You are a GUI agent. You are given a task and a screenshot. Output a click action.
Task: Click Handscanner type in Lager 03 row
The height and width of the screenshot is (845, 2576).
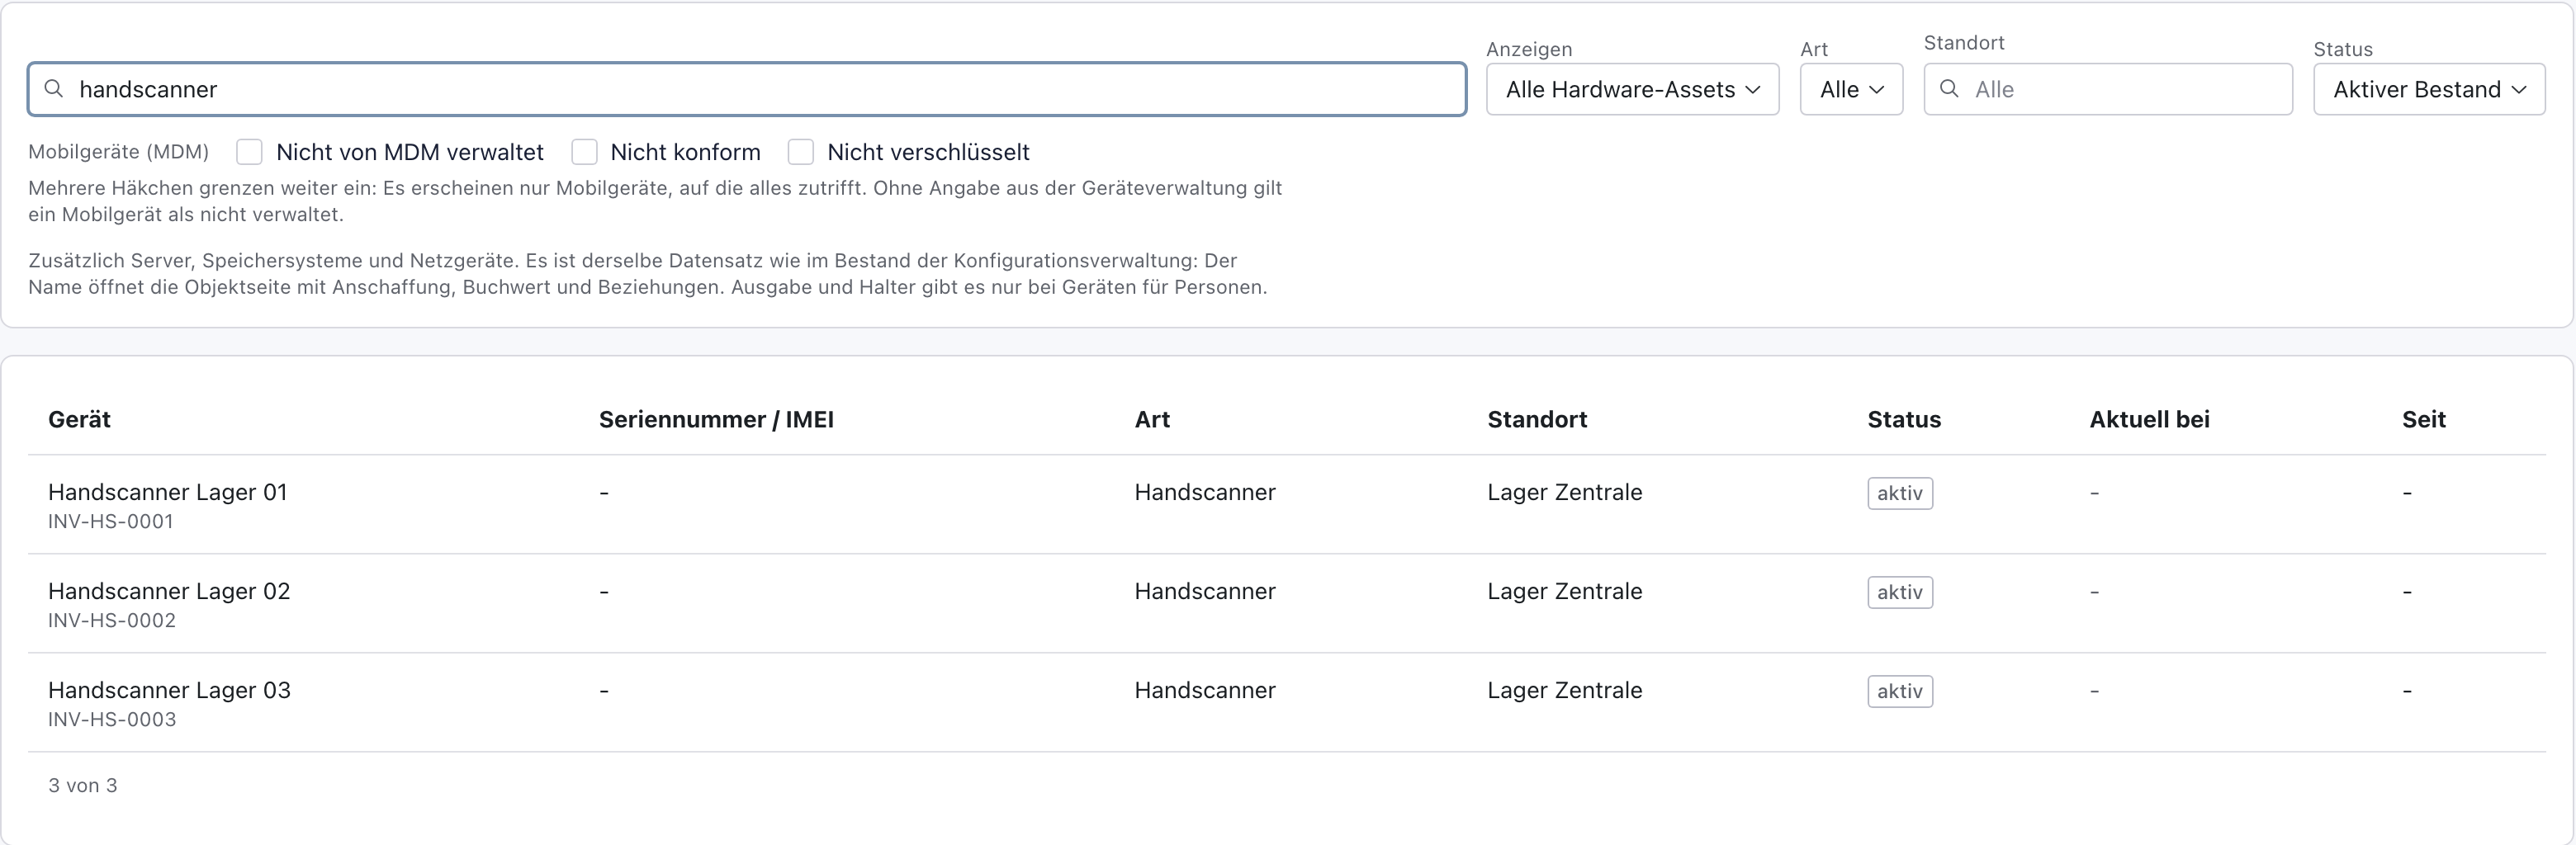pos(1205,690)
